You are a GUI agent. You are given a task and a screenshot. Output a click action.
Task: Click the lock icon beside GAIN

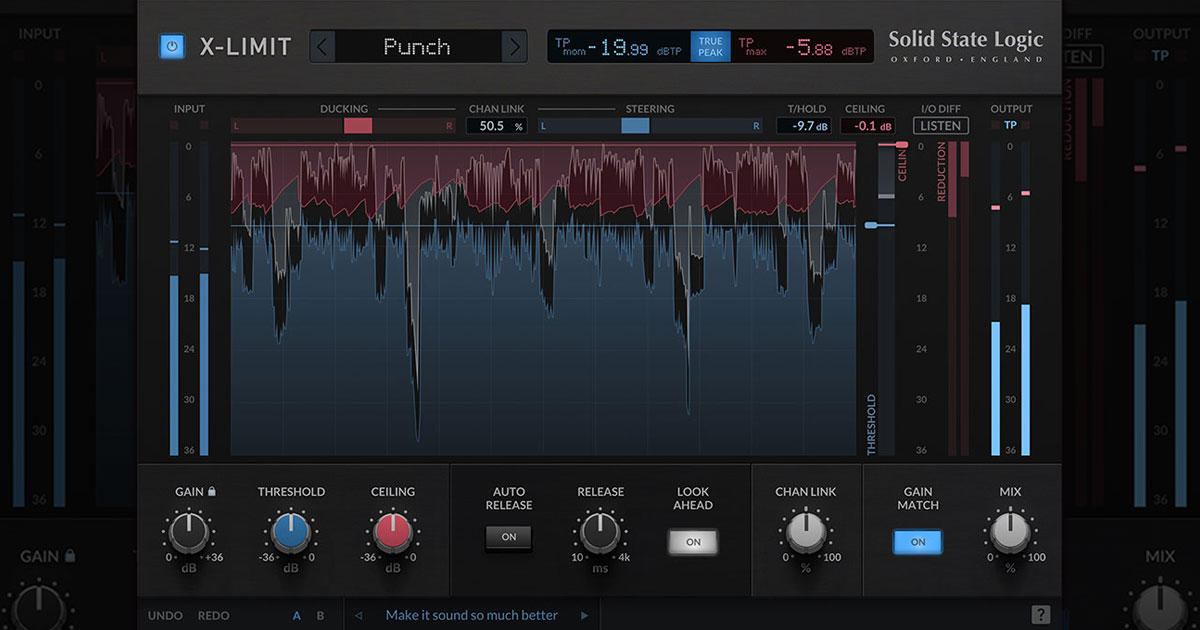[212, 491]
